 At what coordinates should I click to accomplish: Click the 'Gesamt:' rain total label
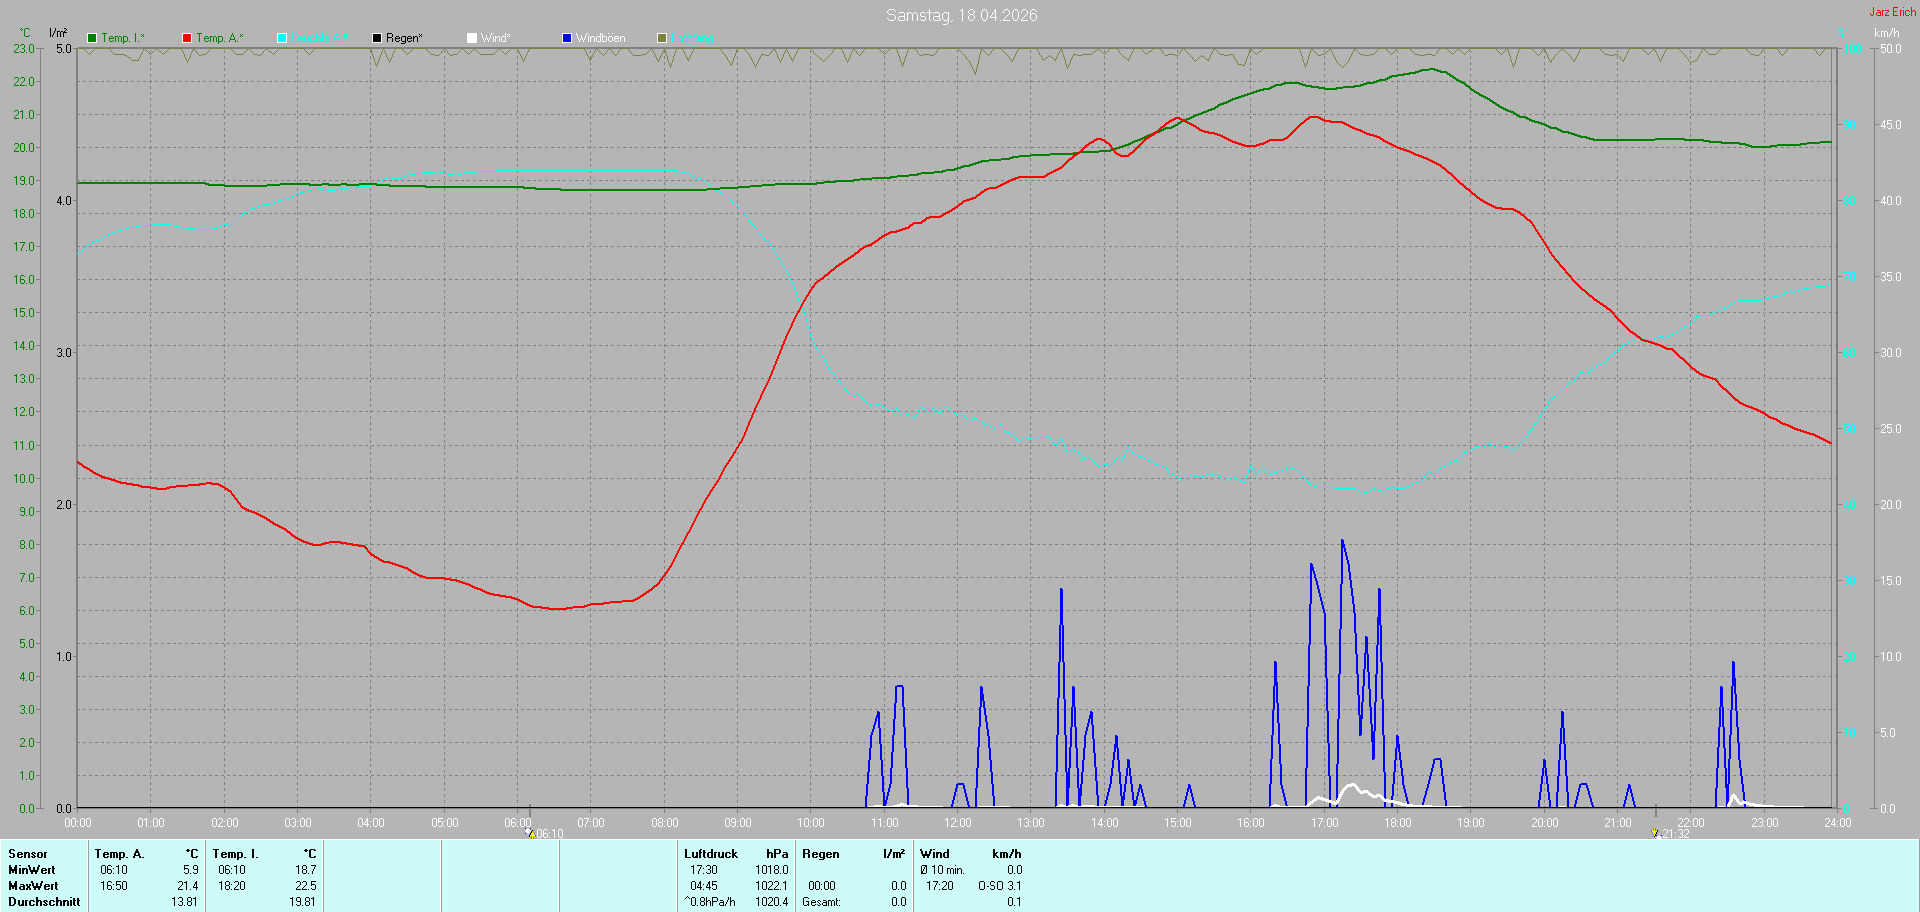tap(821, 902)
